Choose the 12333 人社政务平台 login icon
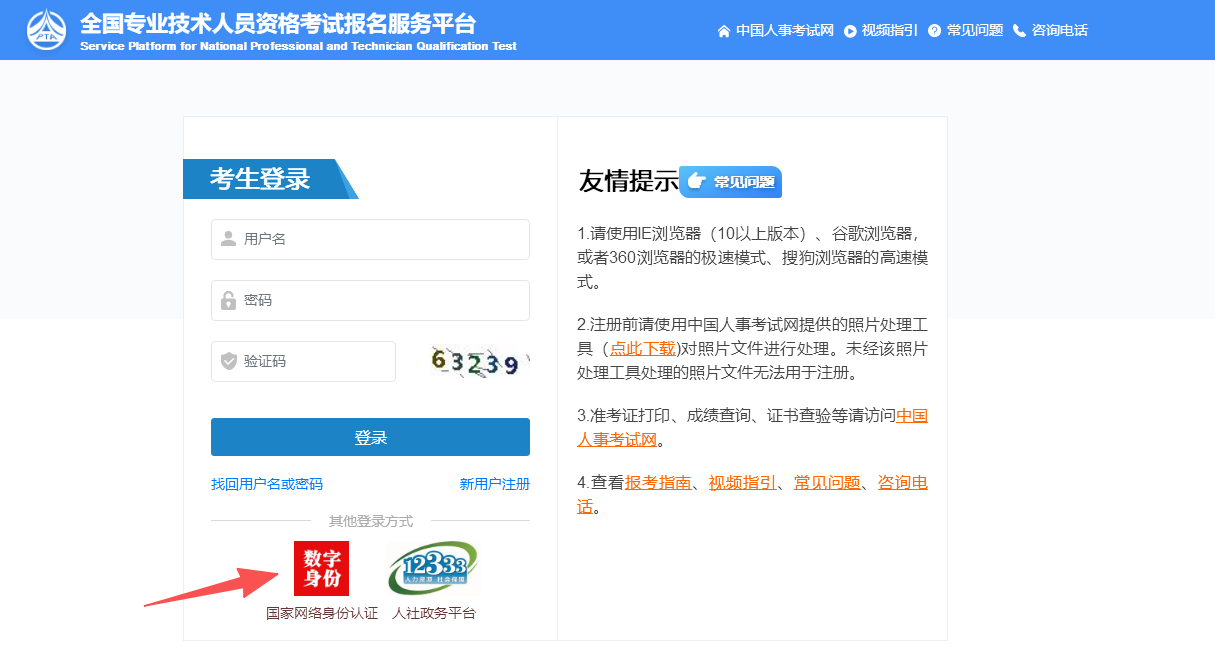 433,569
